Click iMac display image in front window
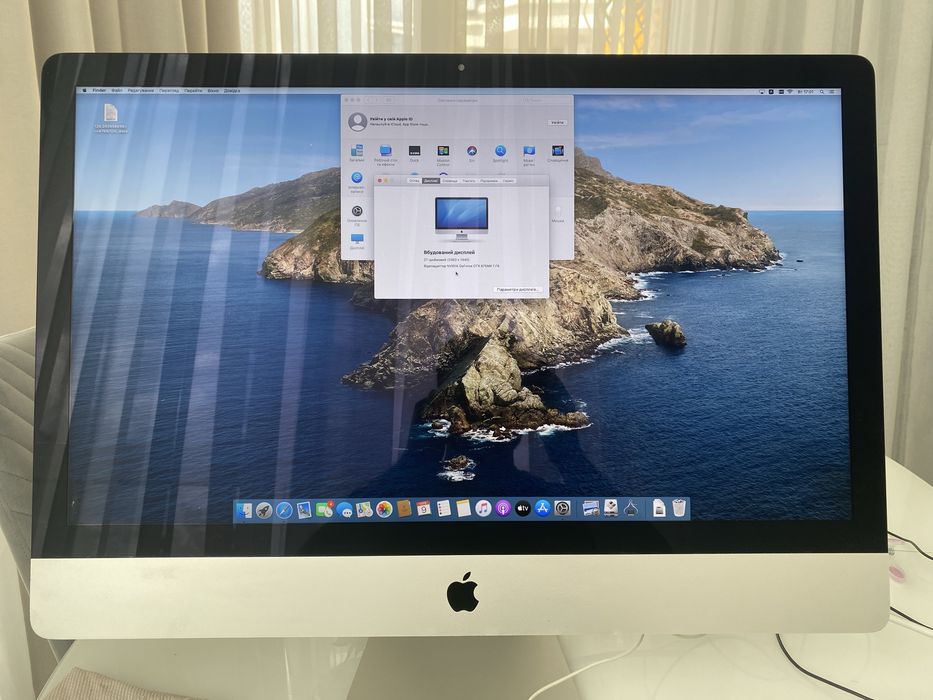933x700 pixels. tap(461, 219)
